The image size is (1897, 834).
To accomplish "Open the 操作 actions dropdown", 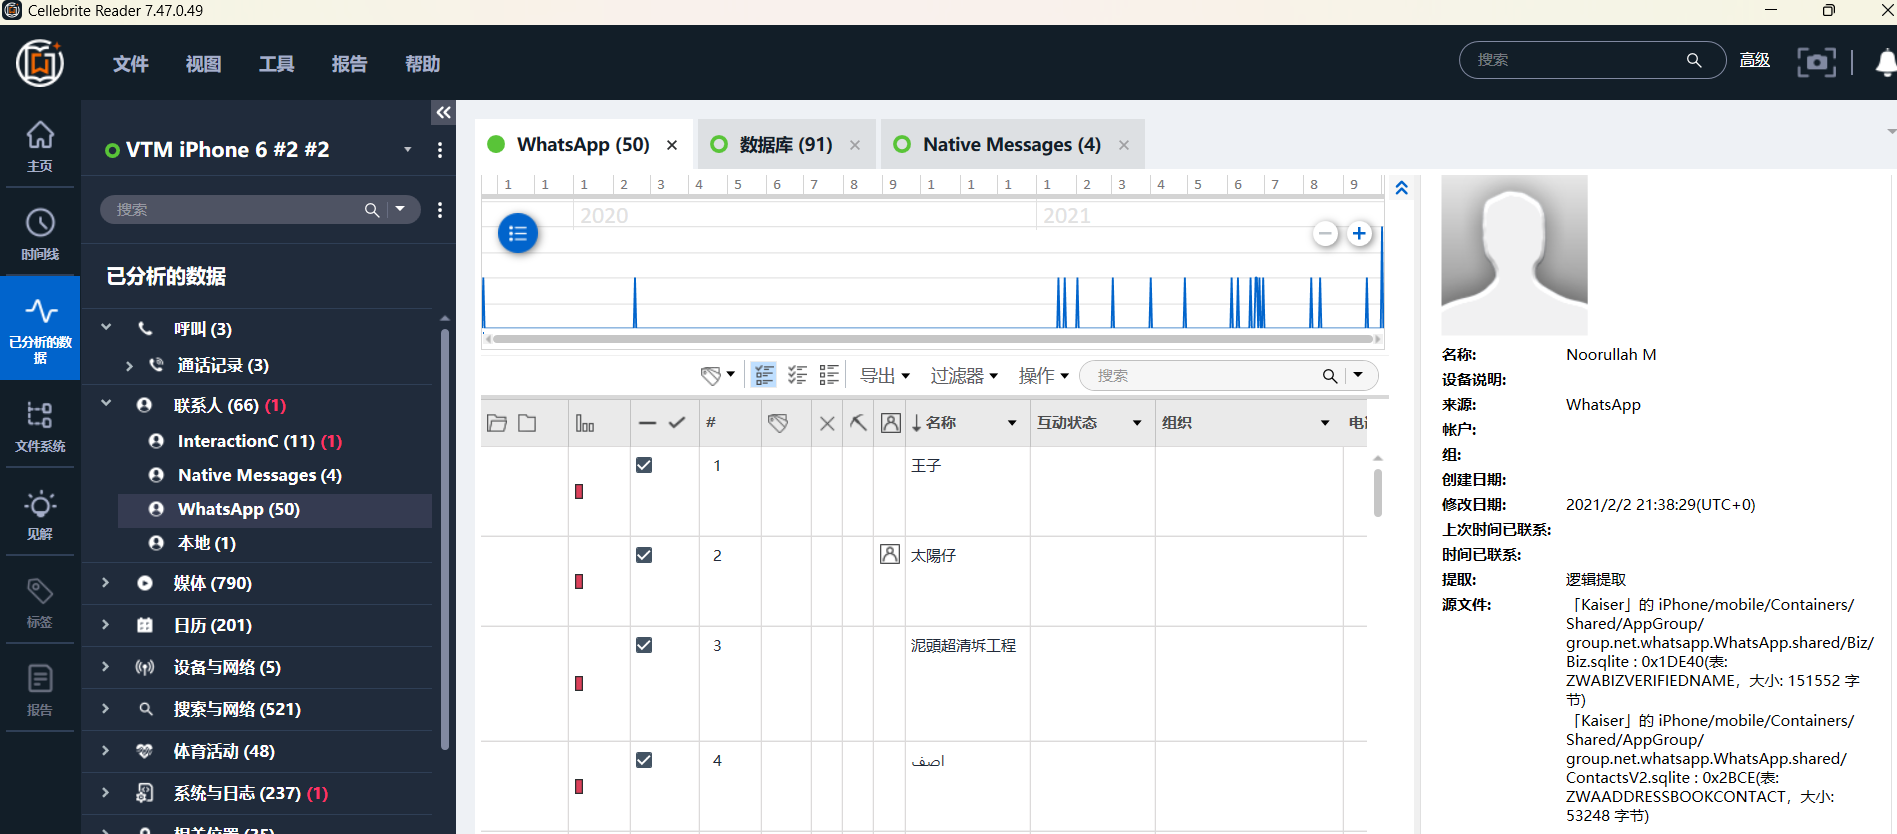I will point(1043,376).
